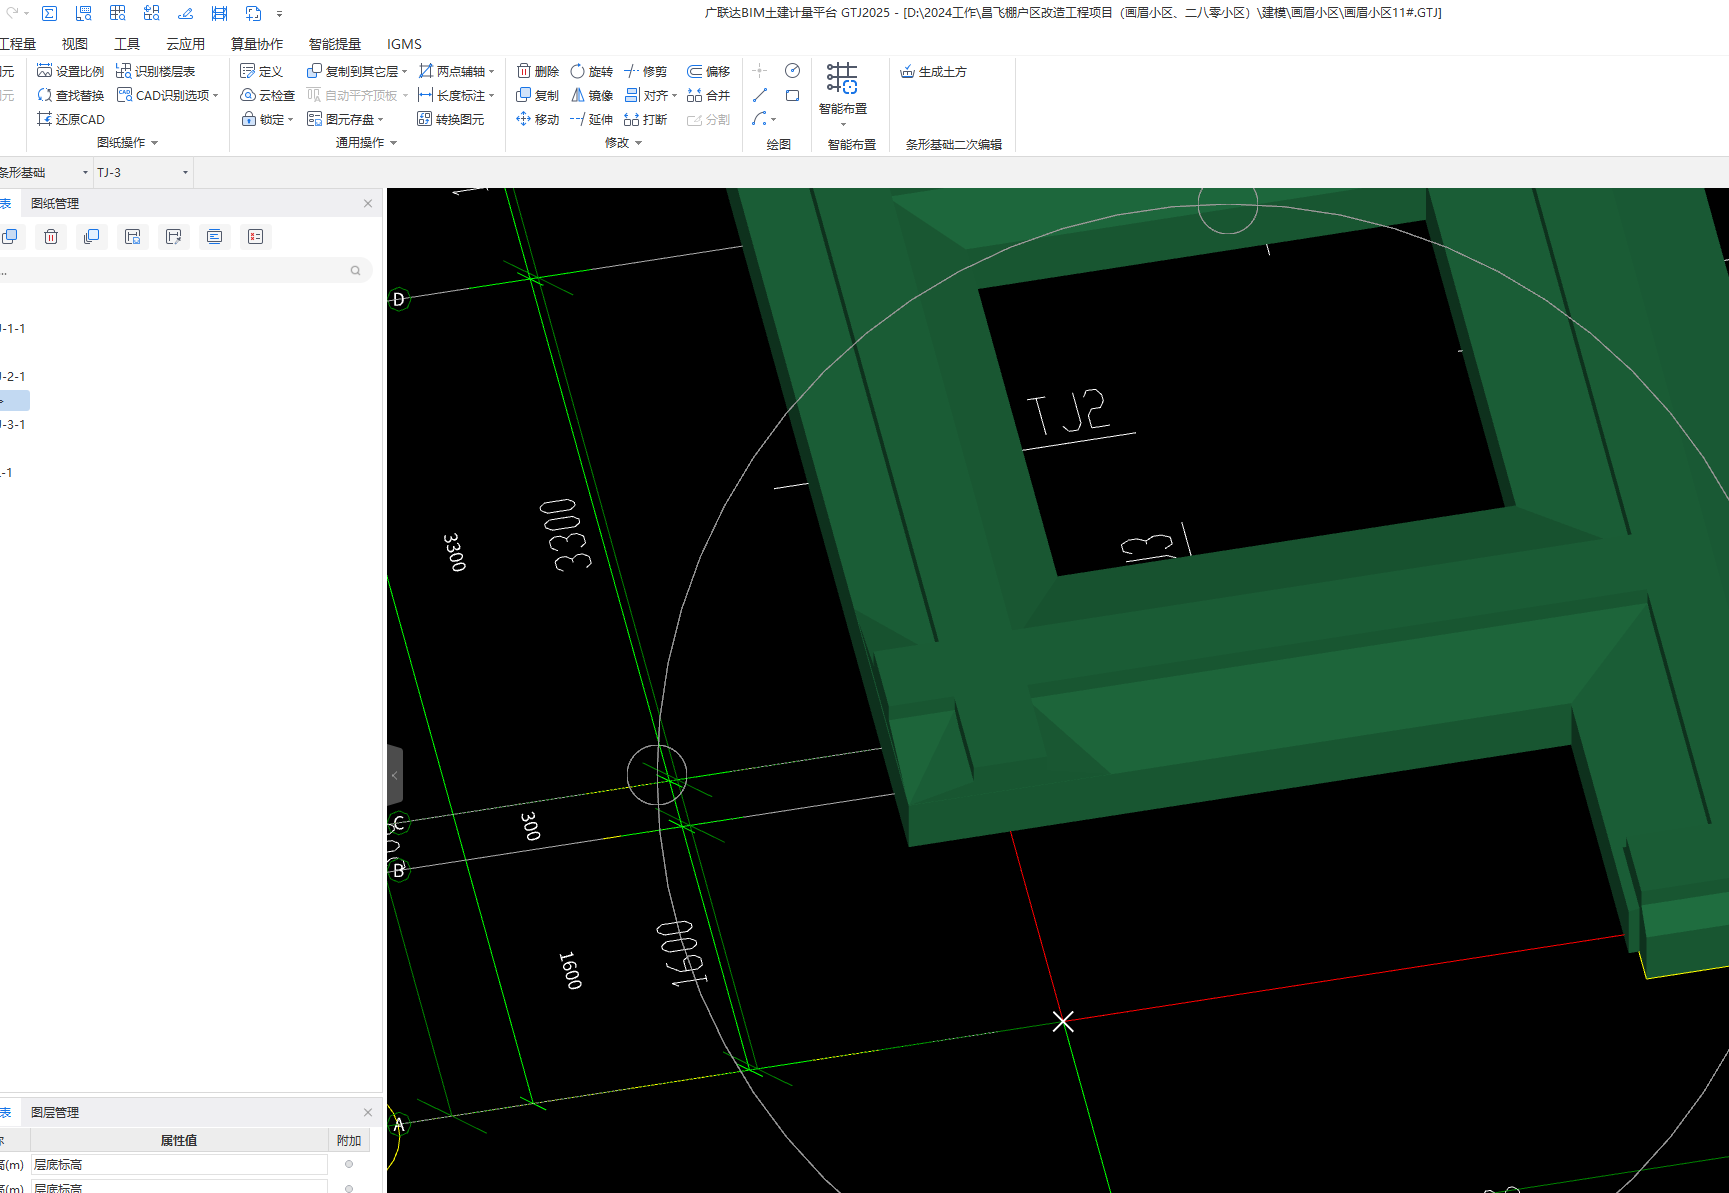
Task: Click the search magnifier in drawing search box
Action: [x=355, y=270]
